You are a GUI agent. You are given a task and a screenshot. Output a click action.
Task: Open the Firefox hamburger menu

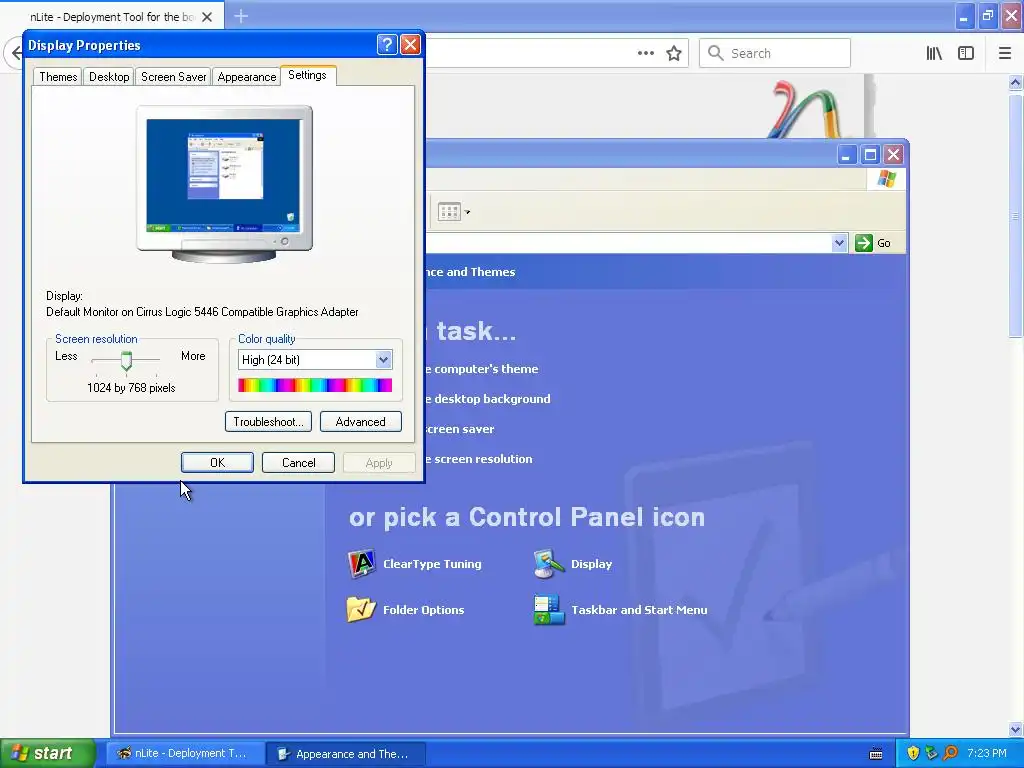tap(1005, 54)
